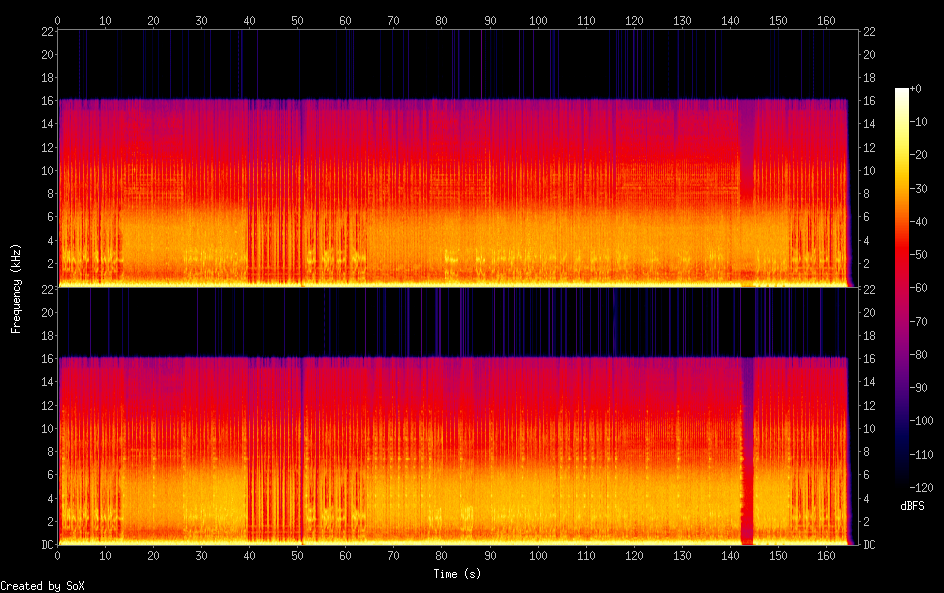This screenshot has height=593, width=944.
Task: Click the 0 tick on the top time axis
Action: click(x=58, y=20)
